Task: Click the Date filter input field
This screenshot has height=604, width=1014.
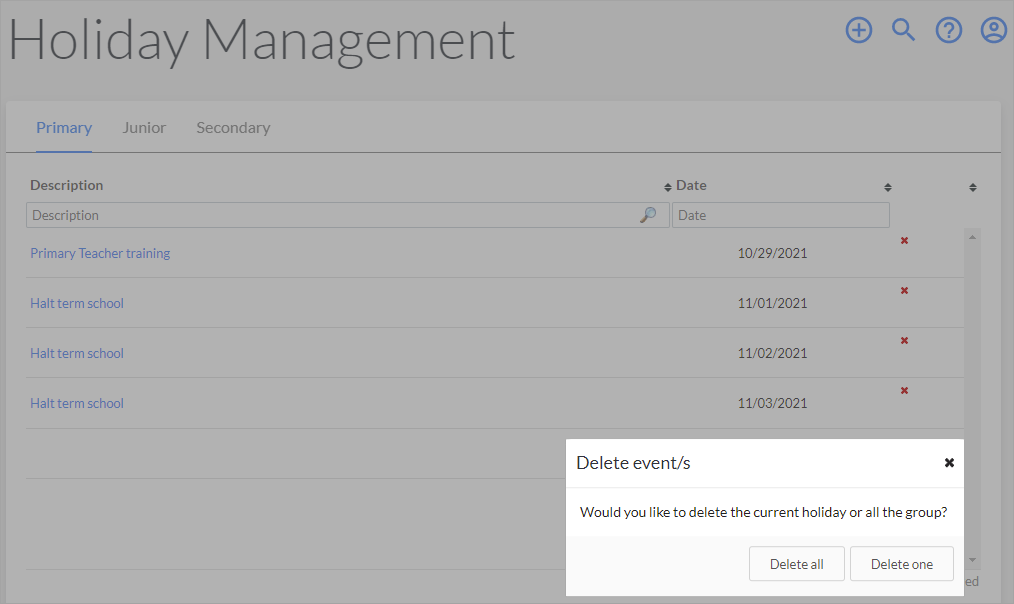Action: [781, 215]
